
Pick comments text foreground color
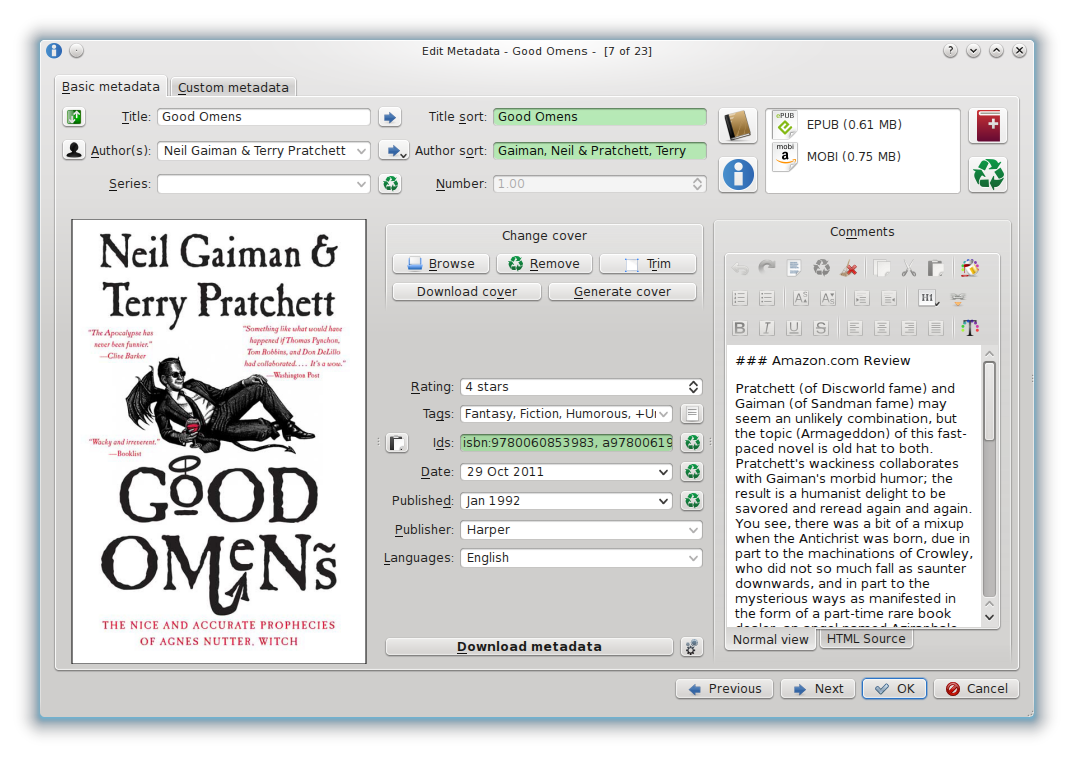click(969, 328)
